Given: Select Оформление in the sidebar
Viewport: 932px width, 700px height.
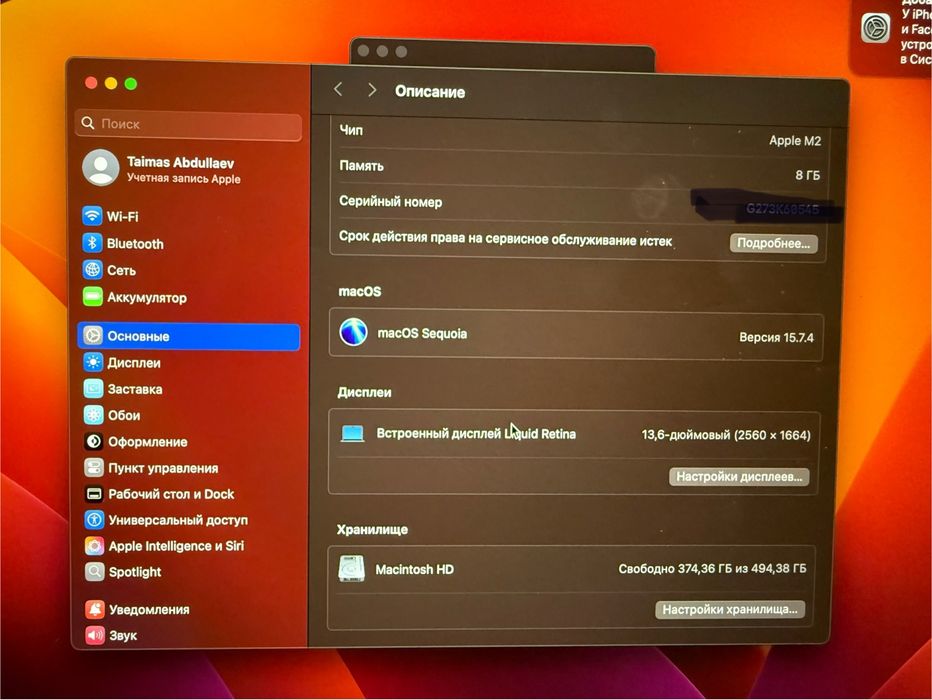Looking at the screenshot, I should (189, 442).
